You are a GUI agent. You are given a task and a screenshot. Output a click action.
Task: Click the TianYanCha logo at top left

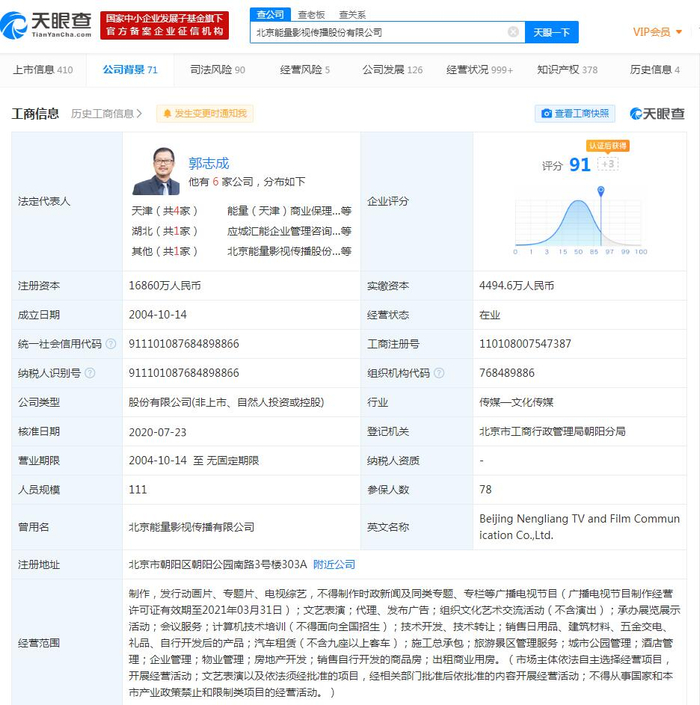46,25
